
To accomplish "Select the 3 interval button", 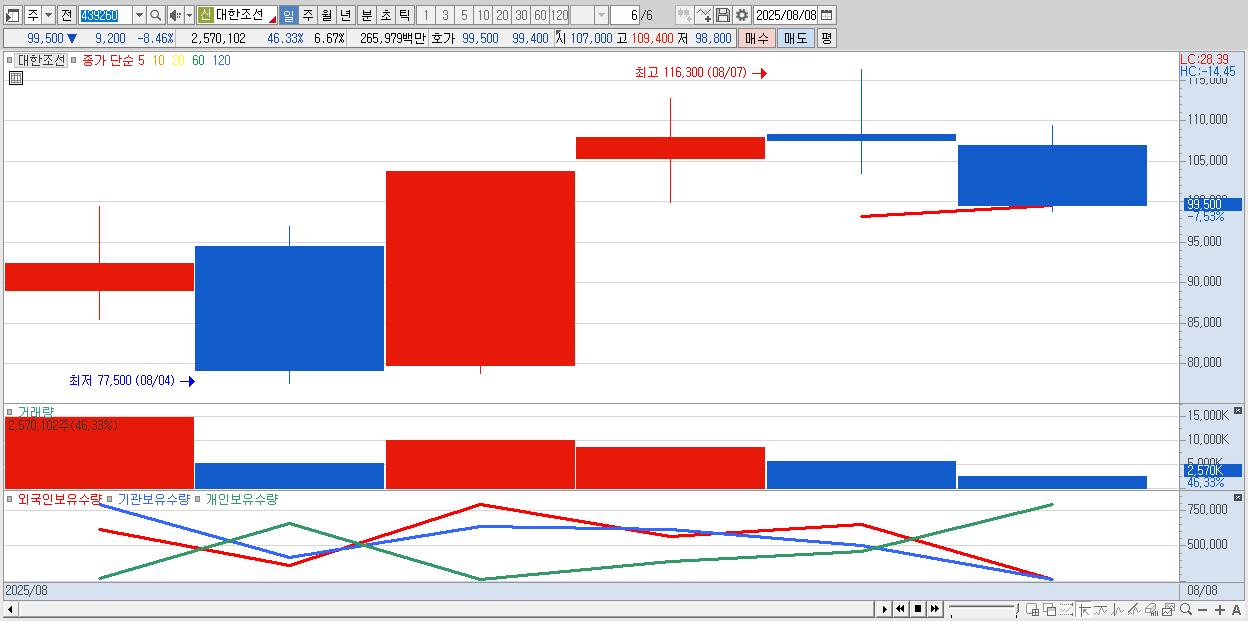I will (x=445, y=15).
